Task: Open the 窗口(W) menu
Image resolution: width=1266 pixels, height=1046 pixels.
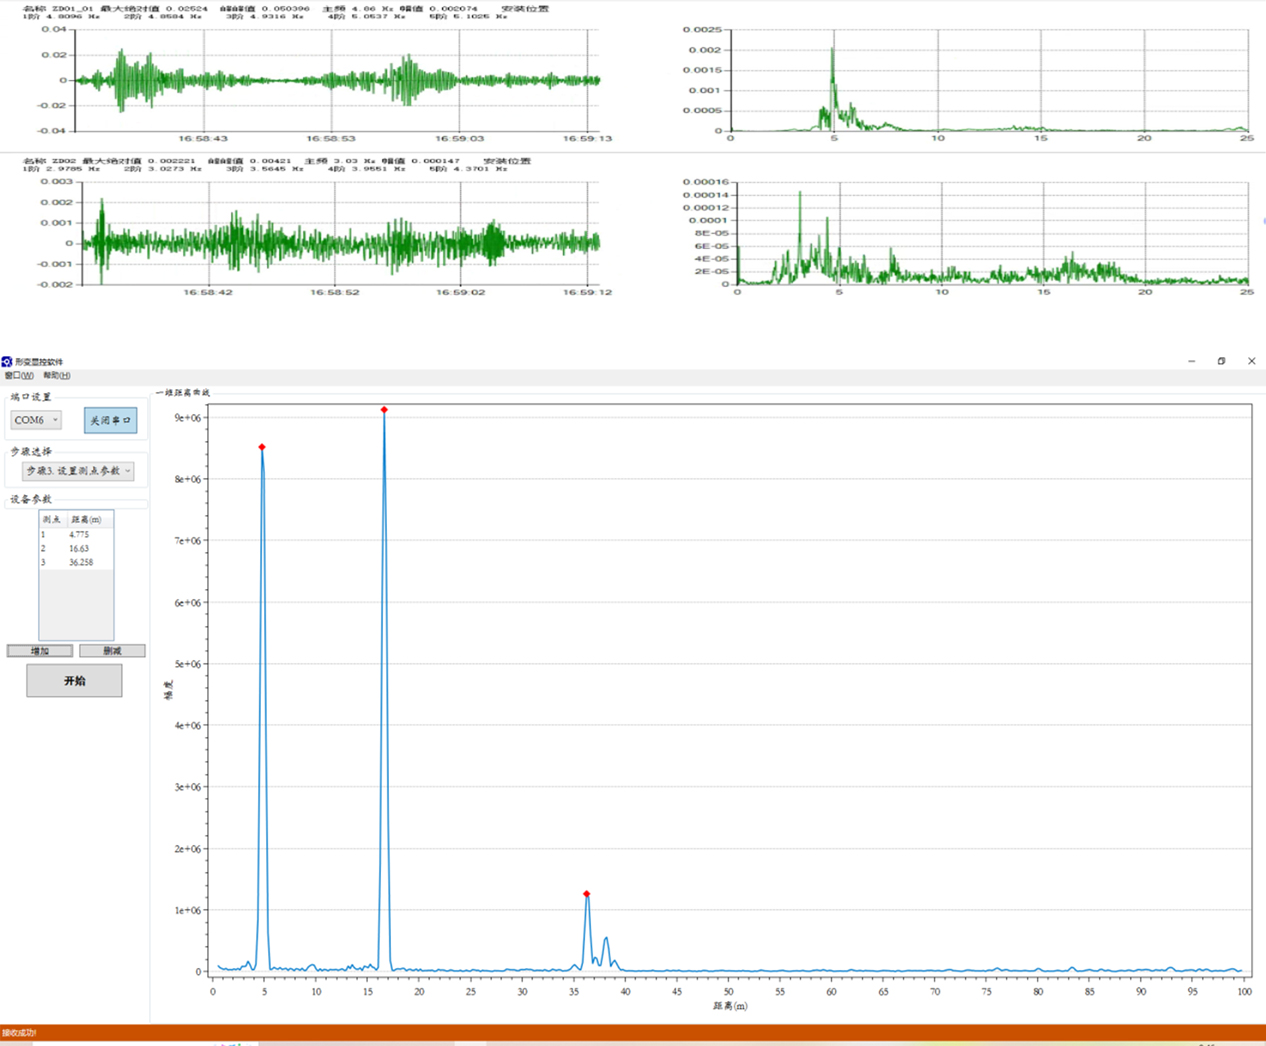Action: point(19,376)
